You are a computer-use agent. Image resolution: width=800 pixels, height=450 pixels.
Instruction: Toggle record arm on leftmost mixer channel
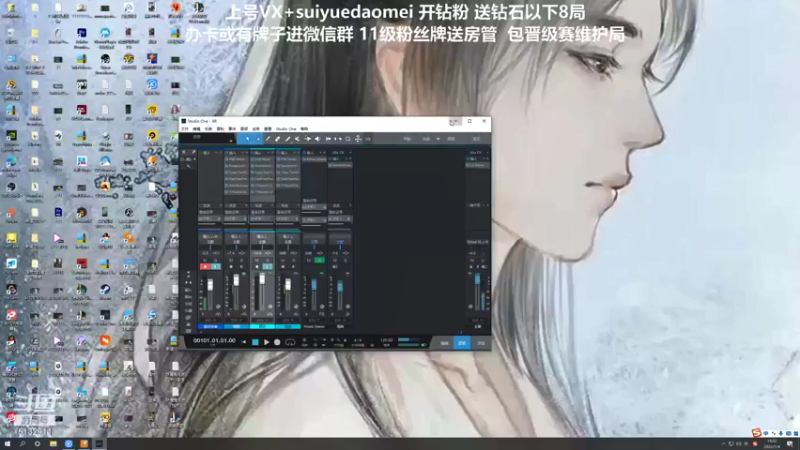[205, 266]
